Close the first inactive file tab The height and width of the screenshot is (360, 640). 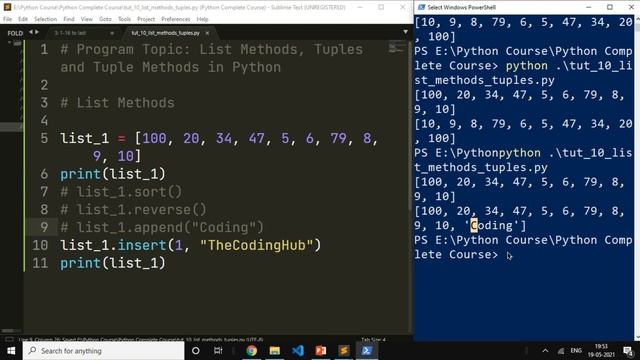coord(112,33)
